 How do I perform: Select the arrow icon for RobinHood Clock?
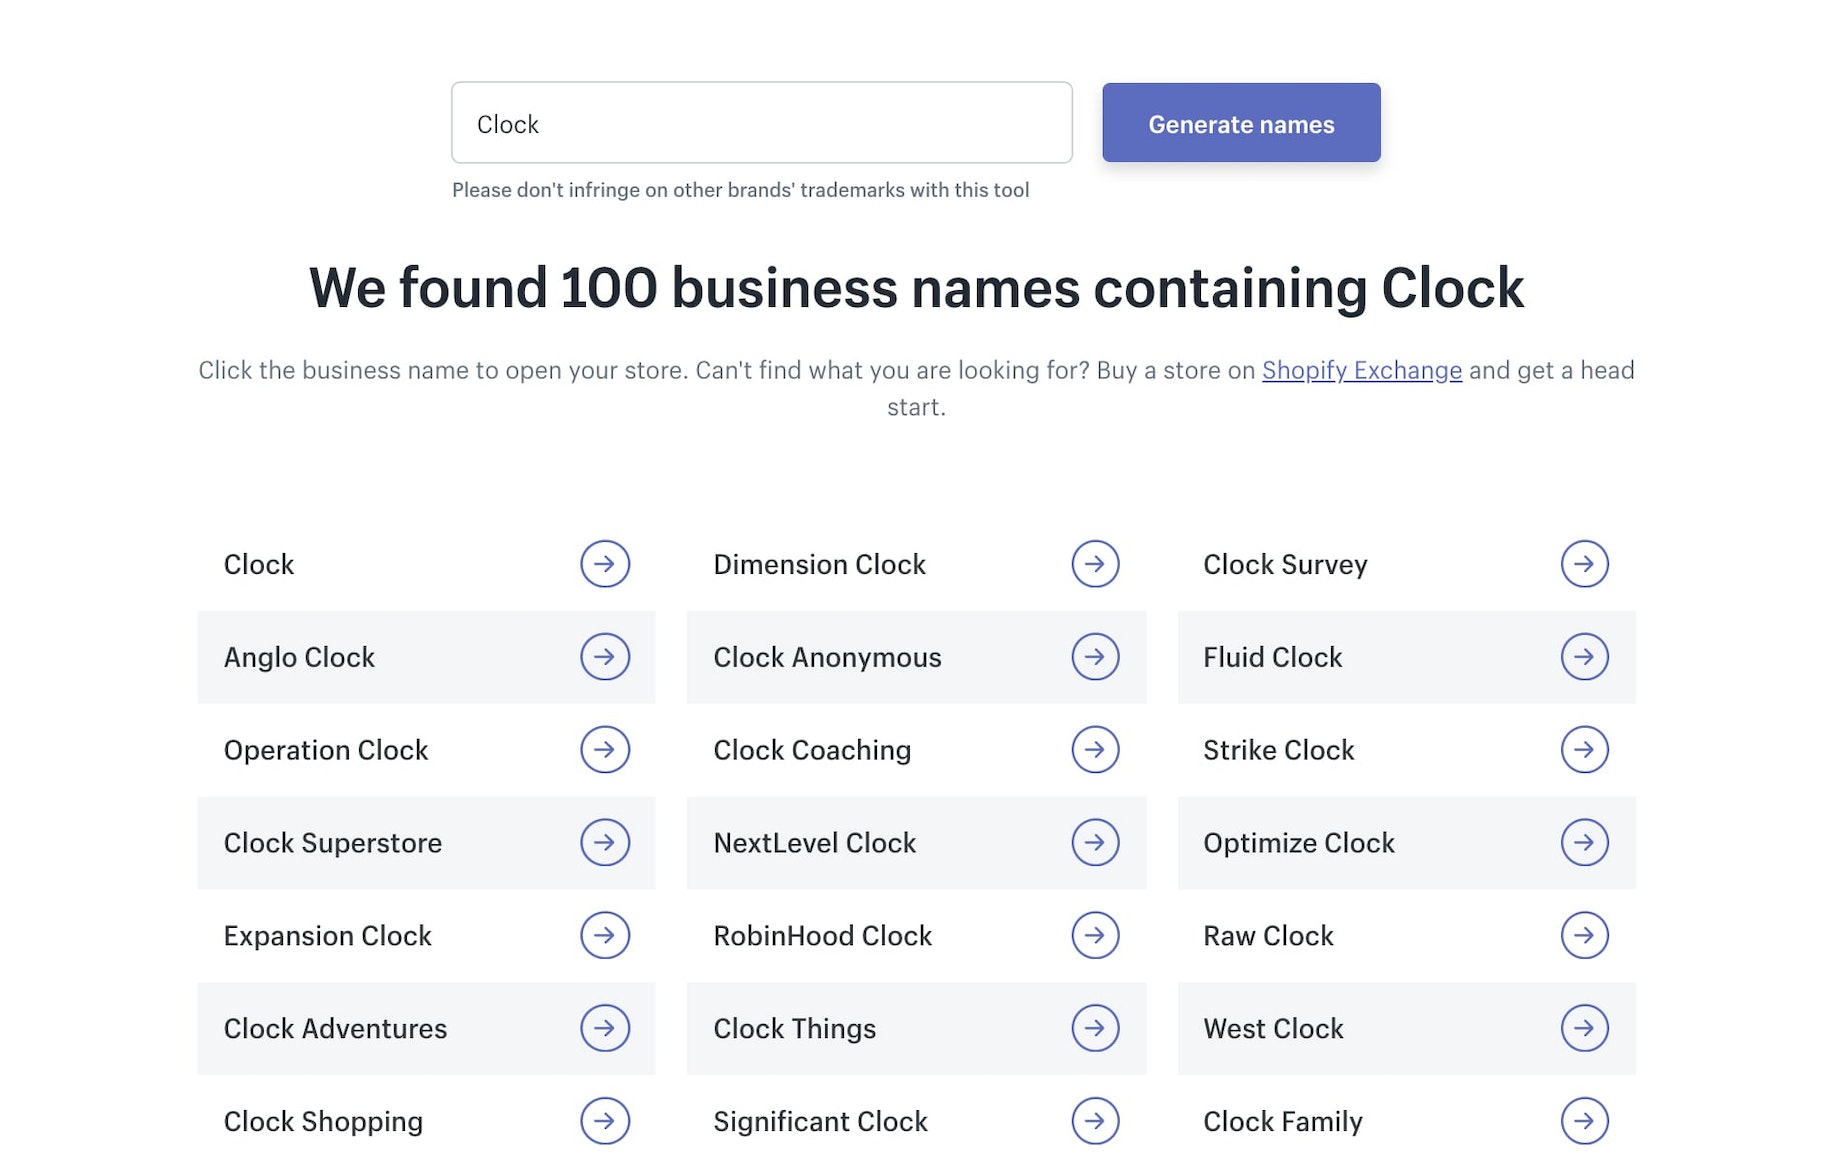[1094, 936]
